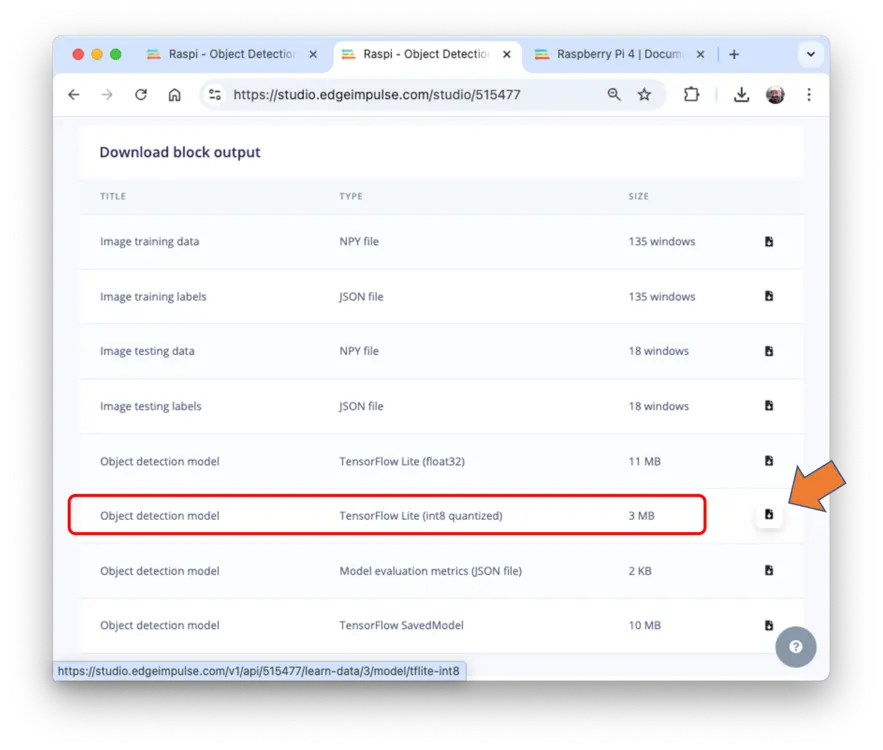Go to the browser home page icon

pyautogui.click(x=175, y=95)
